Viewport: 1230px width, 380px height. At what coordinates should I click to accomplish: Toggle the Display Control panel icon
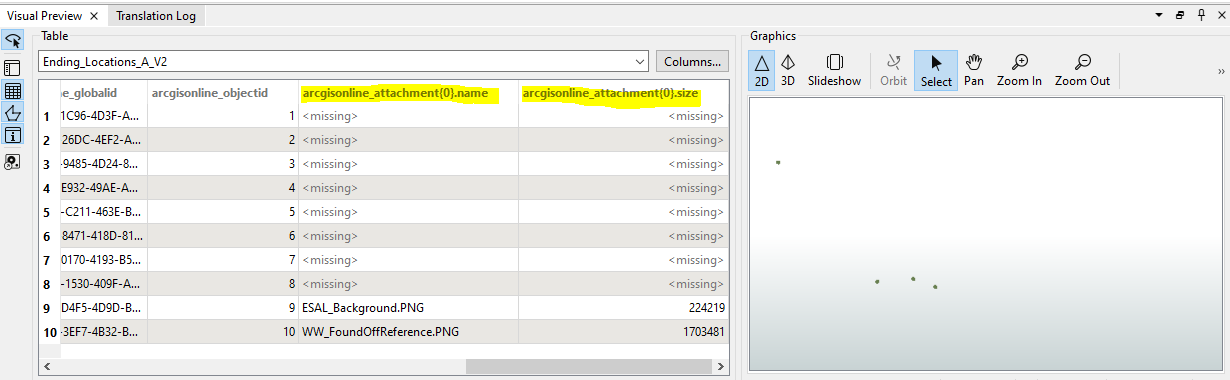point(13,67)
